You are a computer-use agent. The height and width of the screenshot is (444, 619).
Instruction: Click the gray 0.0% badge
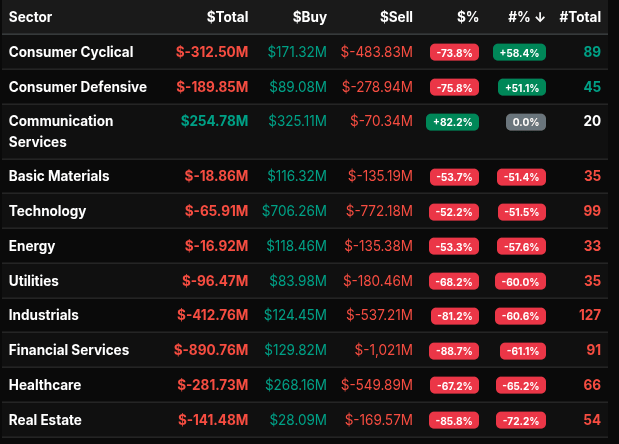click(x=525, y=122)
